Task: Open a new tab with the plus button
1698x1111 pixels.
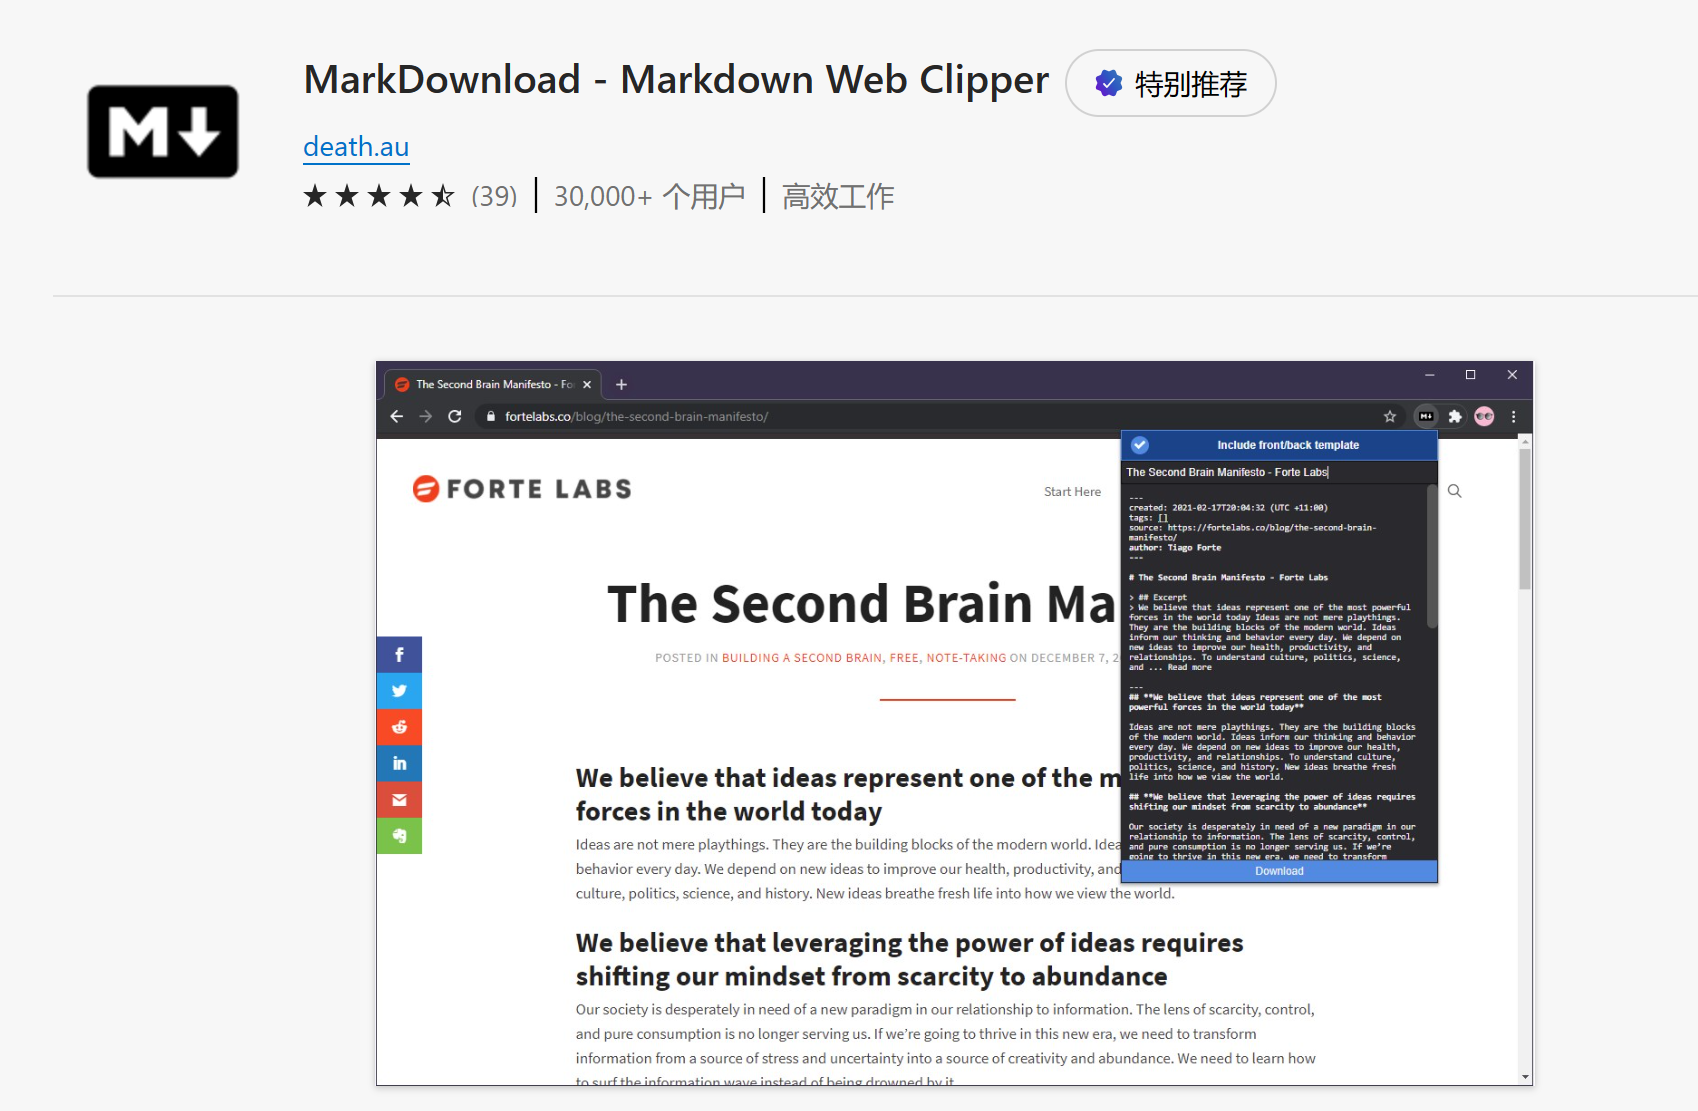Action: point(621,384)
